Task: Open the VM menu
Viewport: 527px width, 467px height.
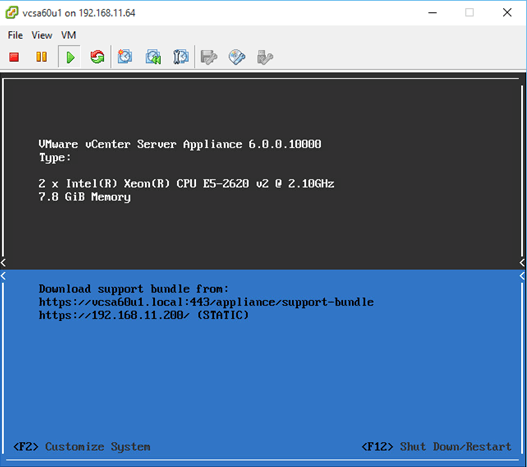Action: tap(69, 35)
